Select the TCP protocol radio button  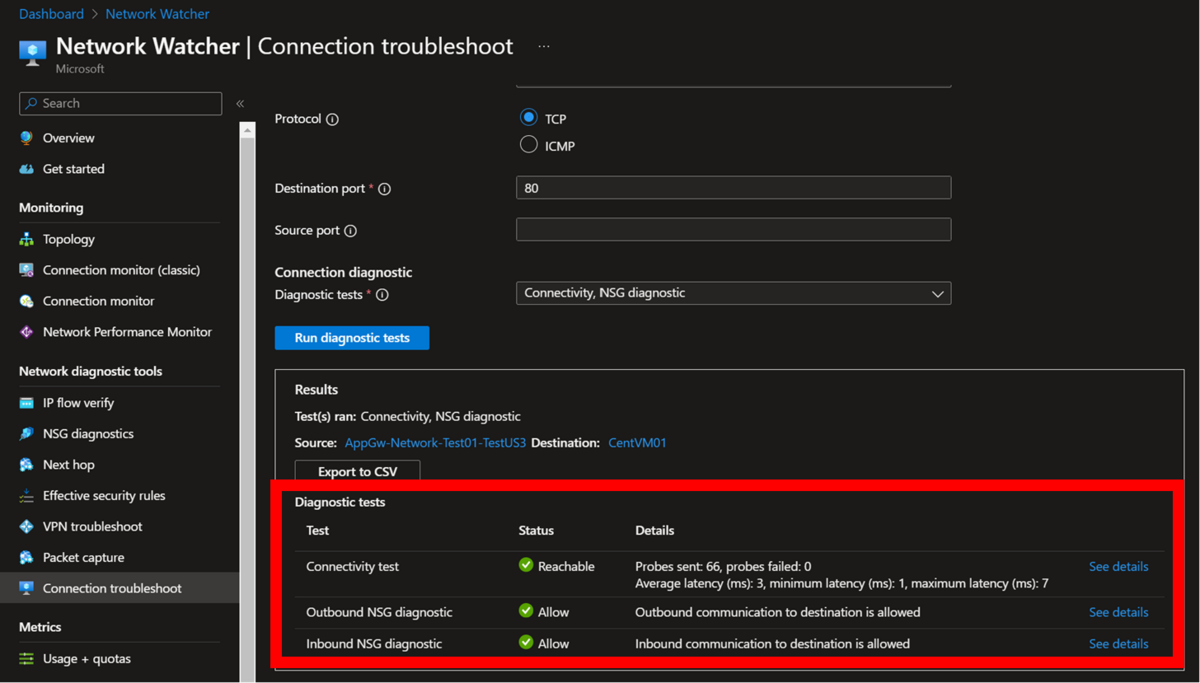[529, 117]
